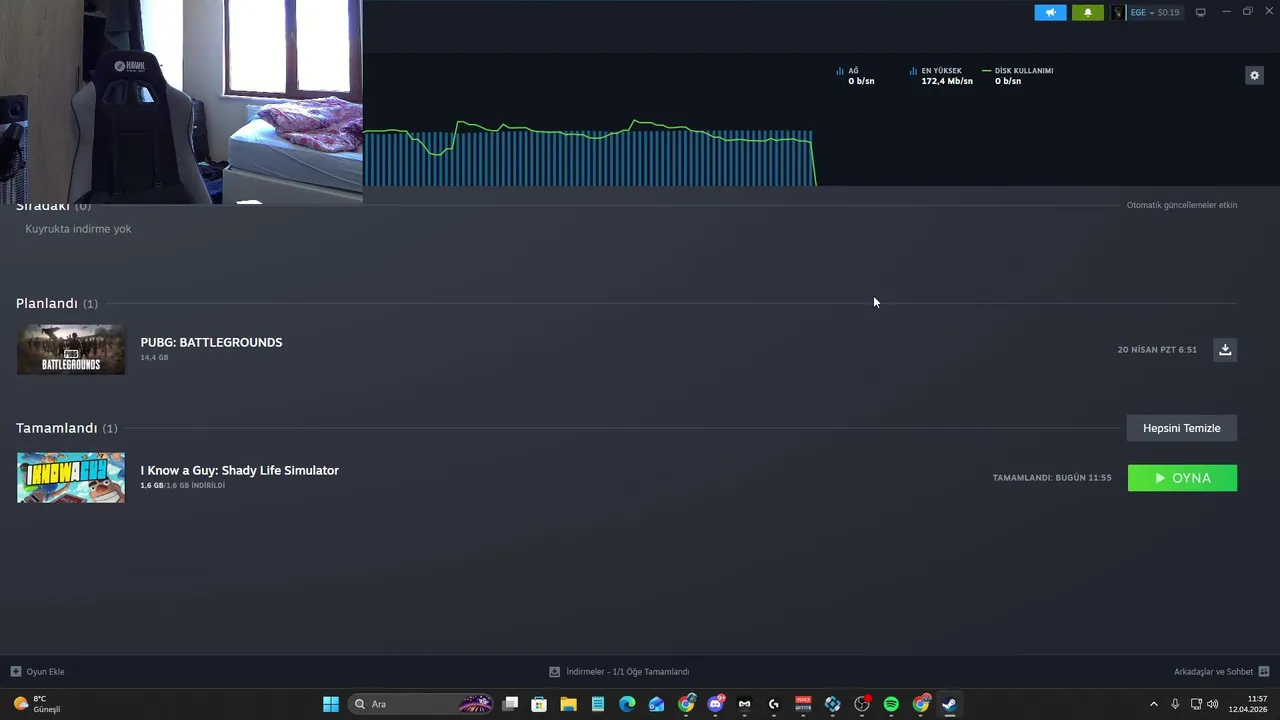1280x720 pixels.
Task: Open Voicemeeter from taskbar
Action: pos(803,704)
